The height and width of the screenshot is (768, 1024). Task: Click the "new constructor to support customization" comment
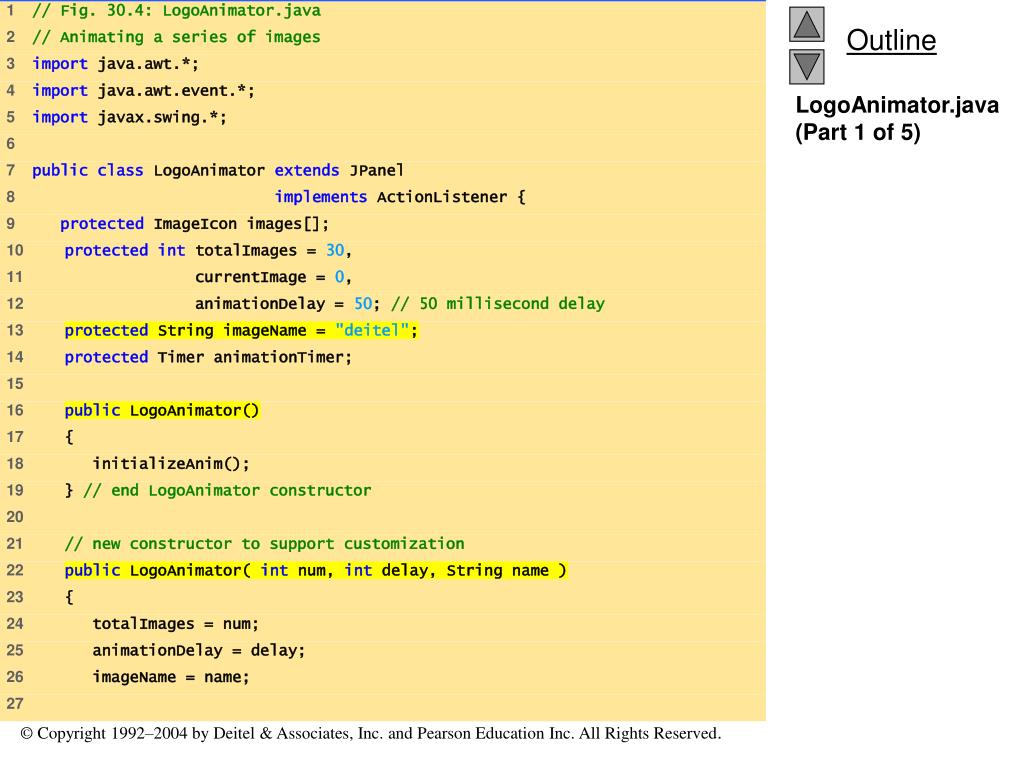[x=264, y=543]
